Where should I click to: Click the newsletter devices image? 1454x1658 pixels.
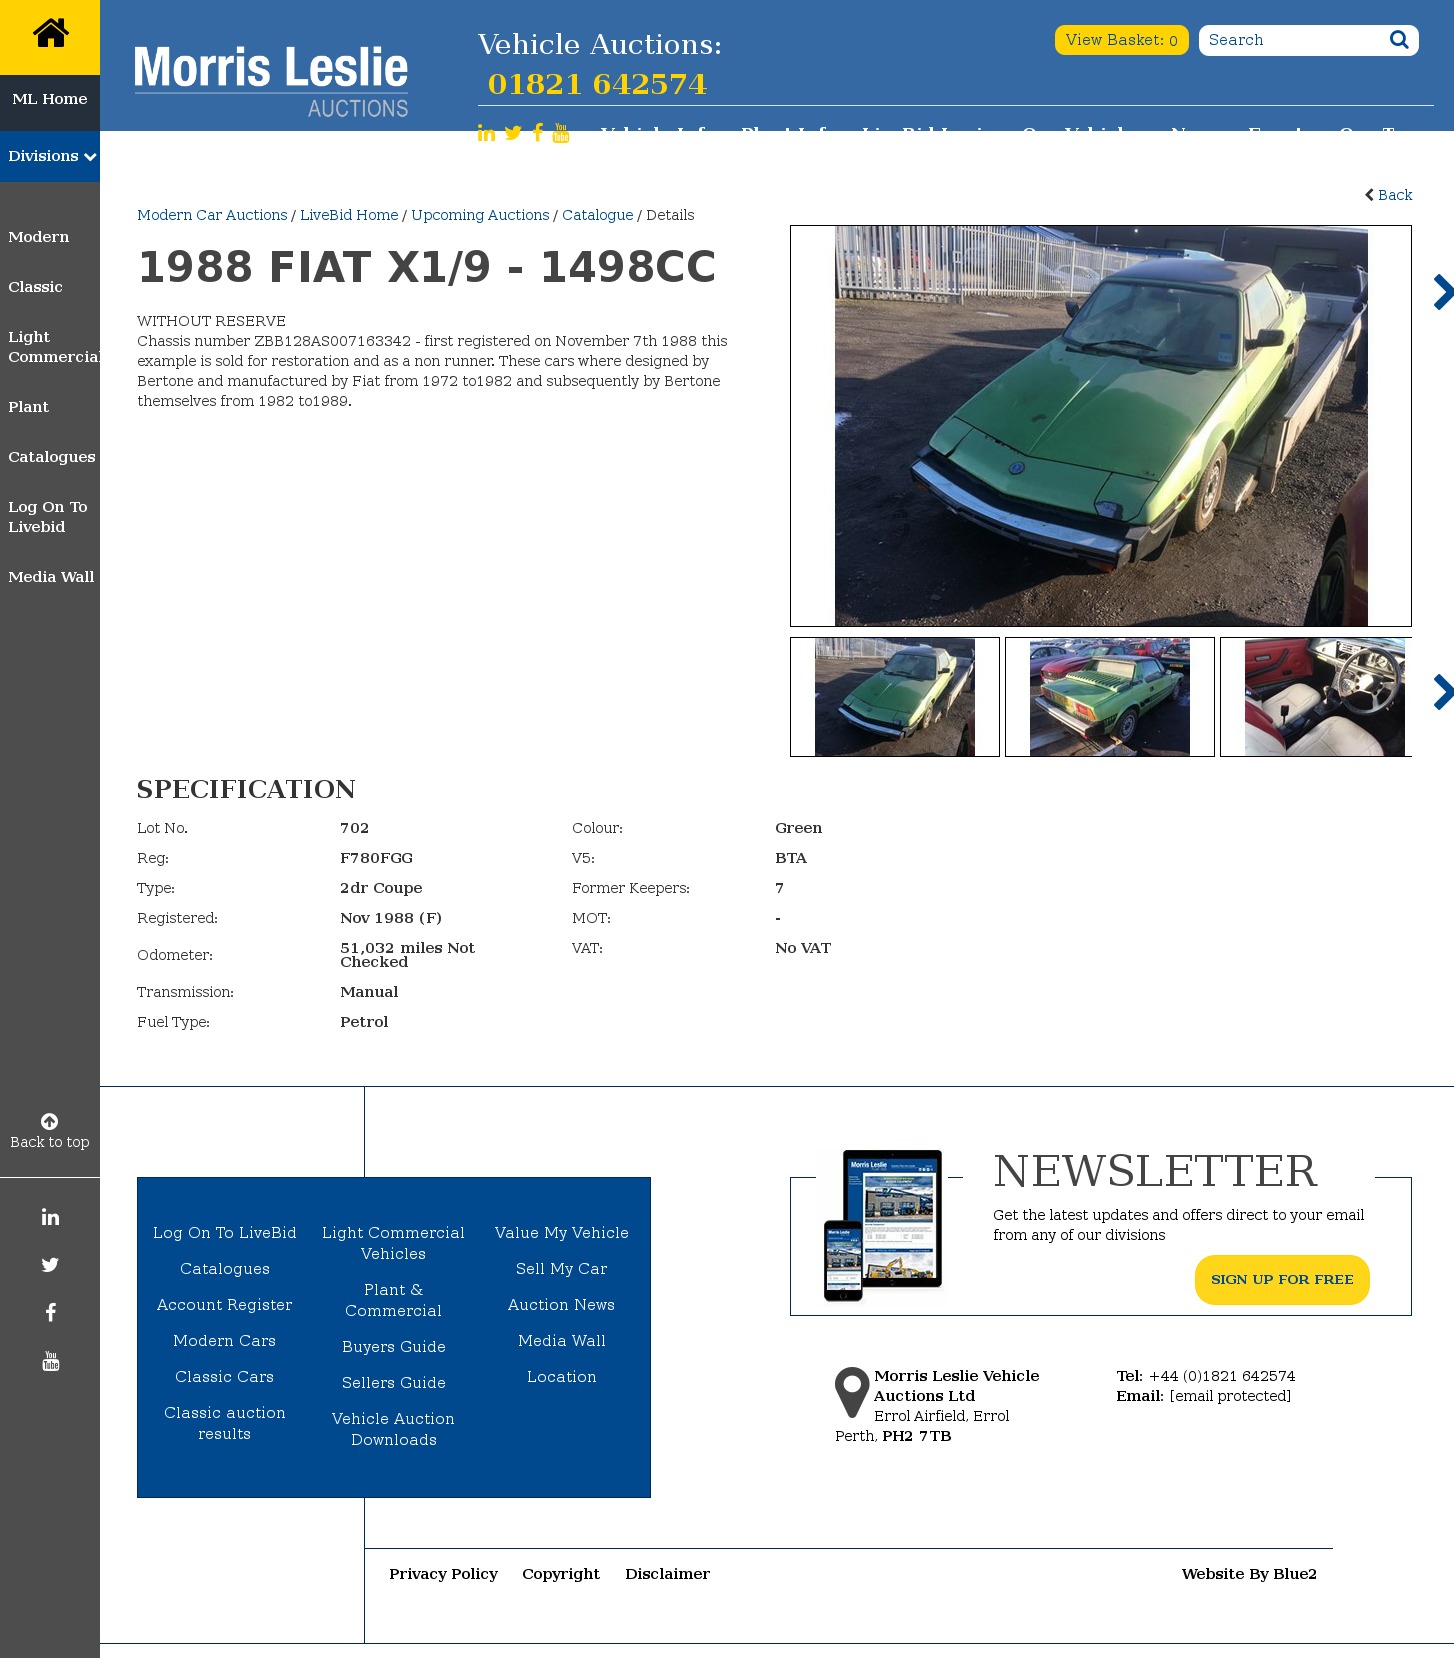883,1225
